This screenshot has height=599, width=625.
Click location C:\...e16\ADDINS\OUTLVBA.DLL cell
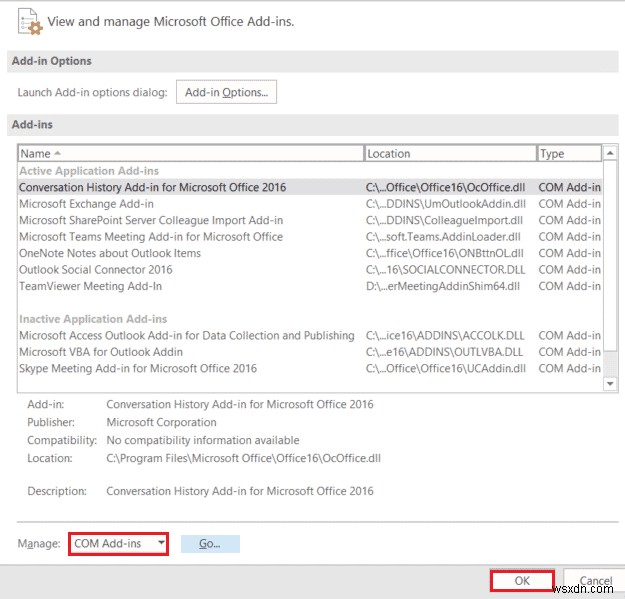click(444, 352)
